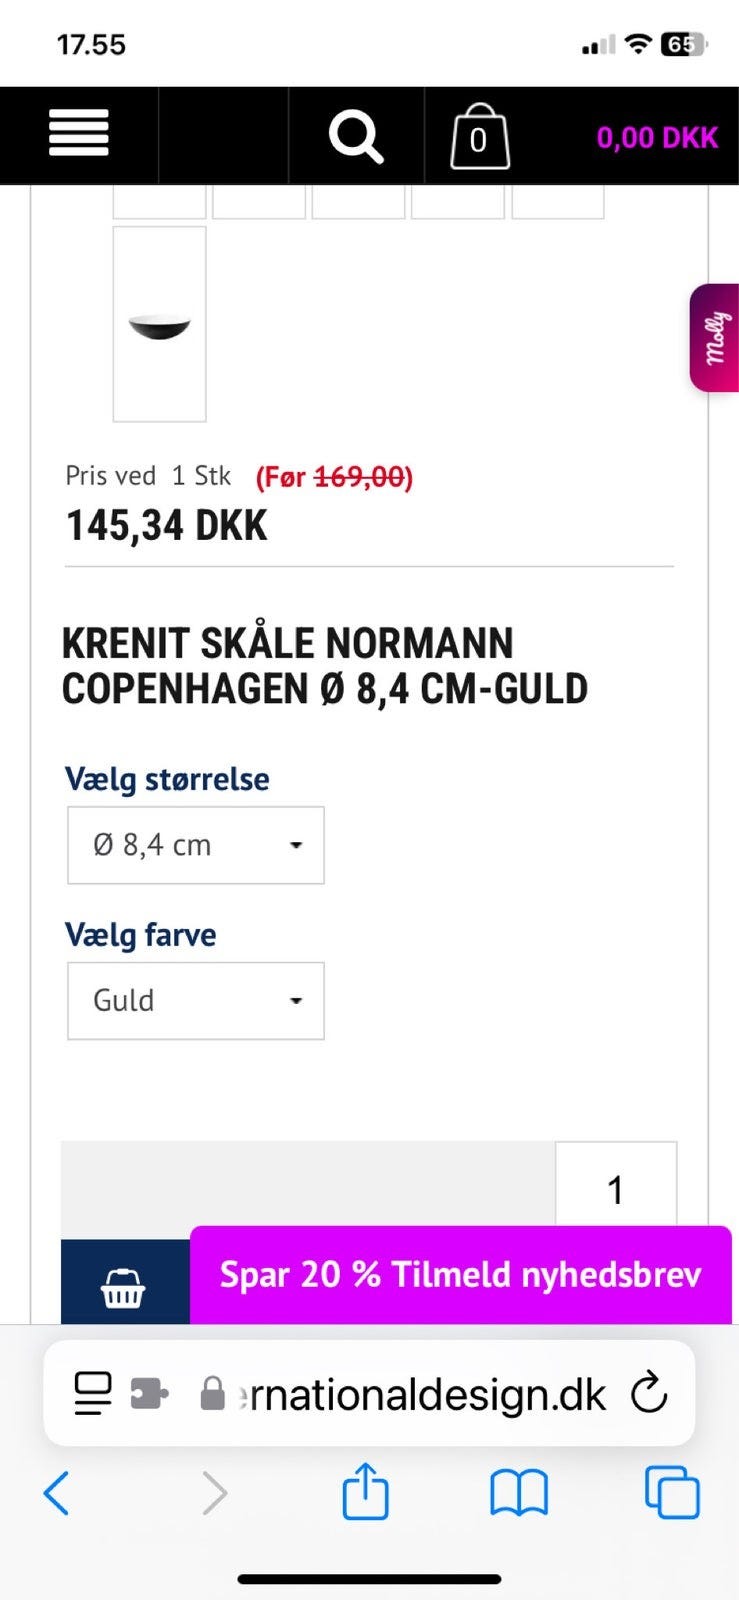The height and width of the screenshot is (1600, 739).
Task: Click the Krenit Skåle product title
Action: click(x=325, y=666)
